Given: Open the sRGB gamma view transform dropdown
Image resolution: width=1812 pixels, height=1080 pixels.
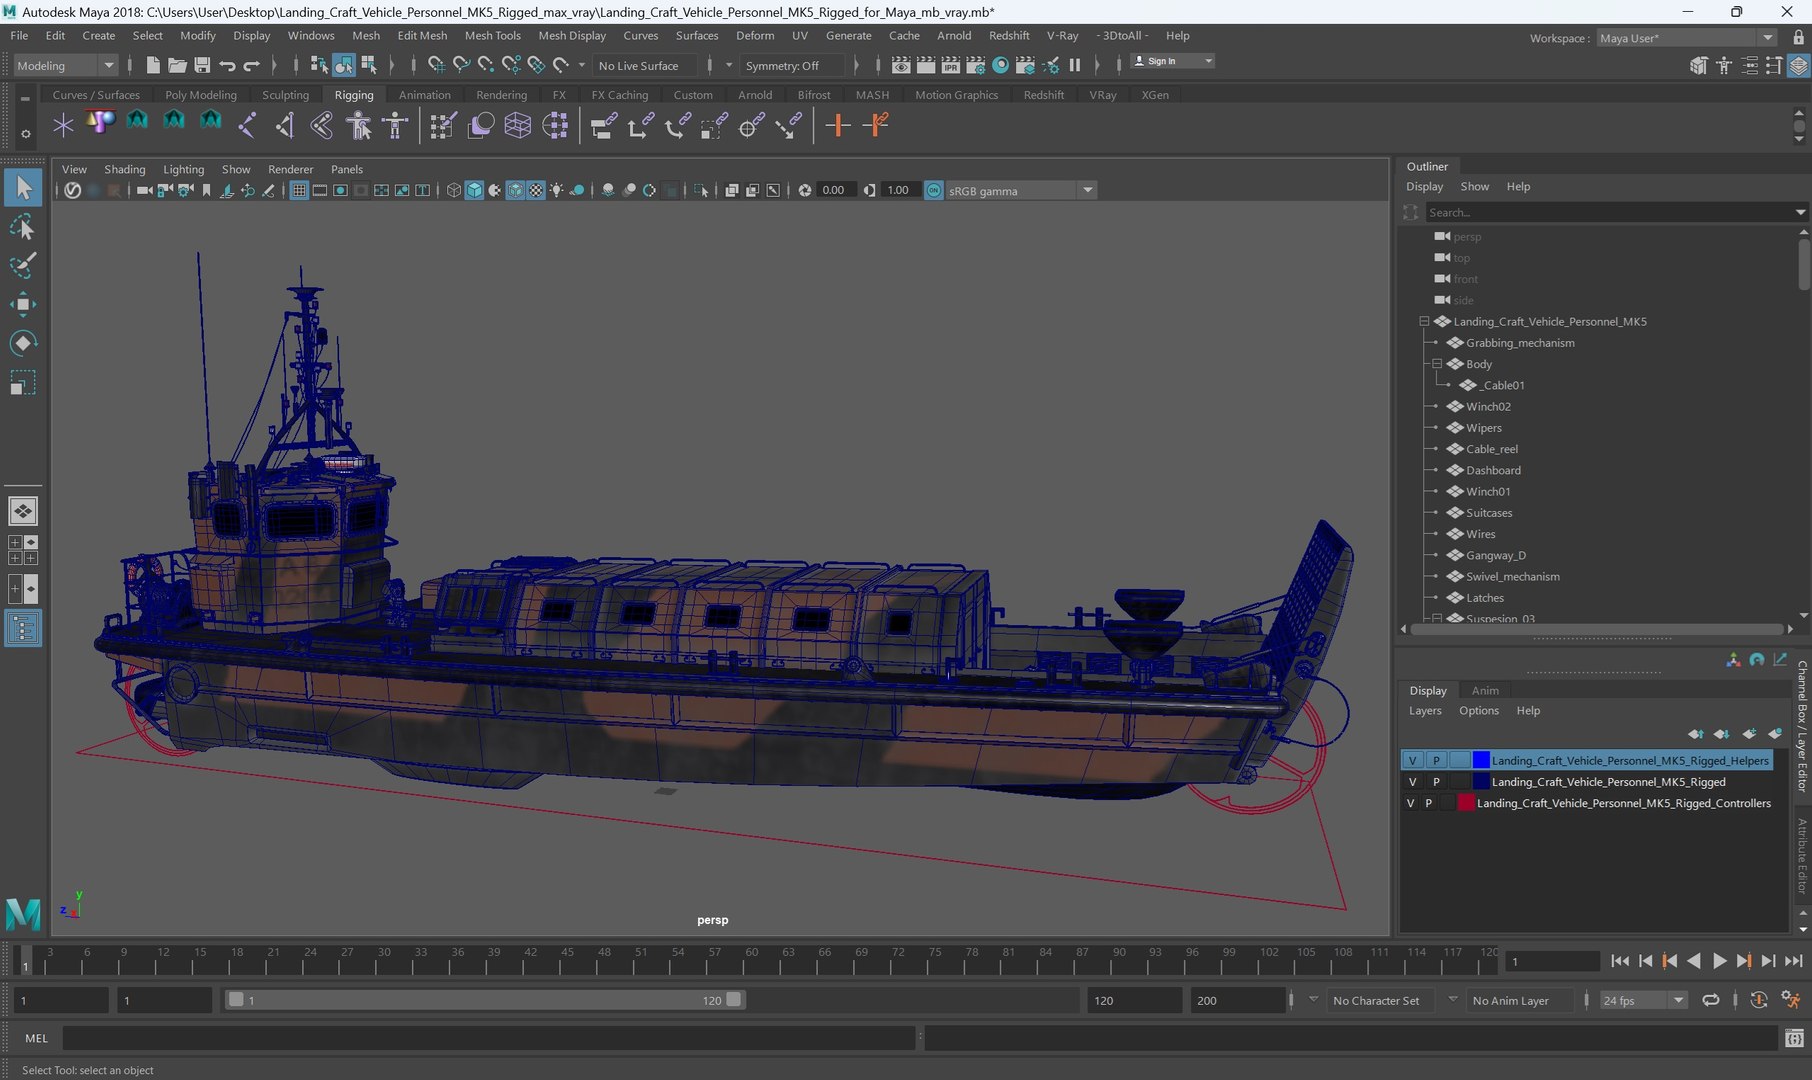Looking at the screenshot, I should point(1020,190).
